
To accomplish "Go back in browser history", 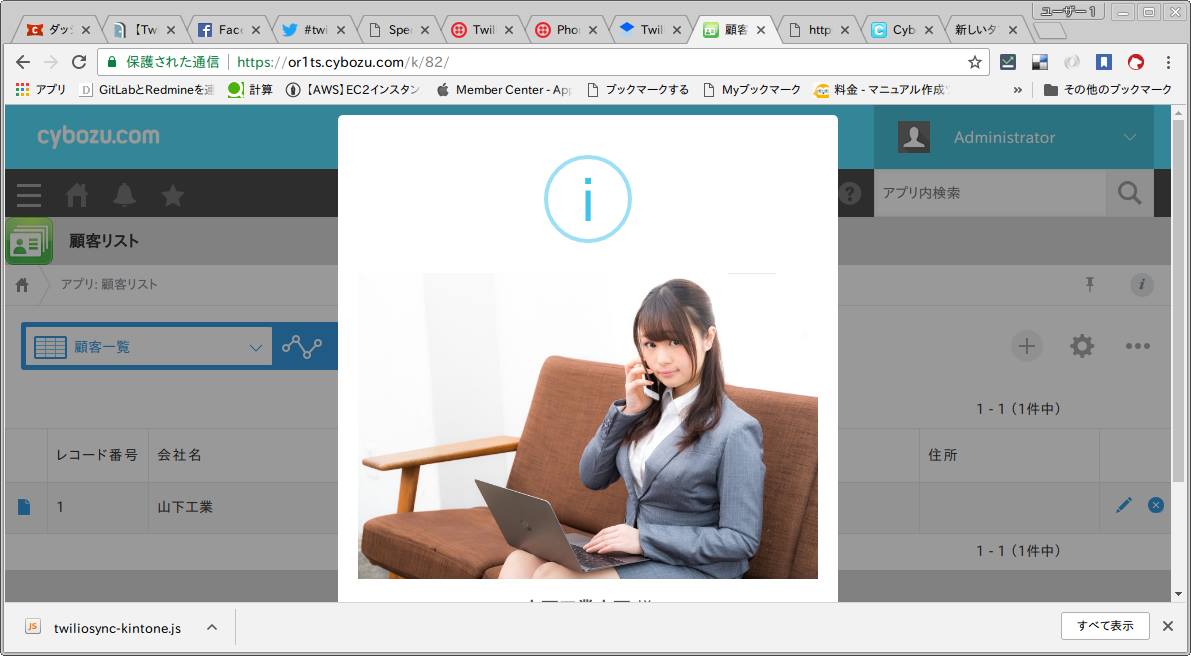I will pyautogui.click(x=23, y=62).
